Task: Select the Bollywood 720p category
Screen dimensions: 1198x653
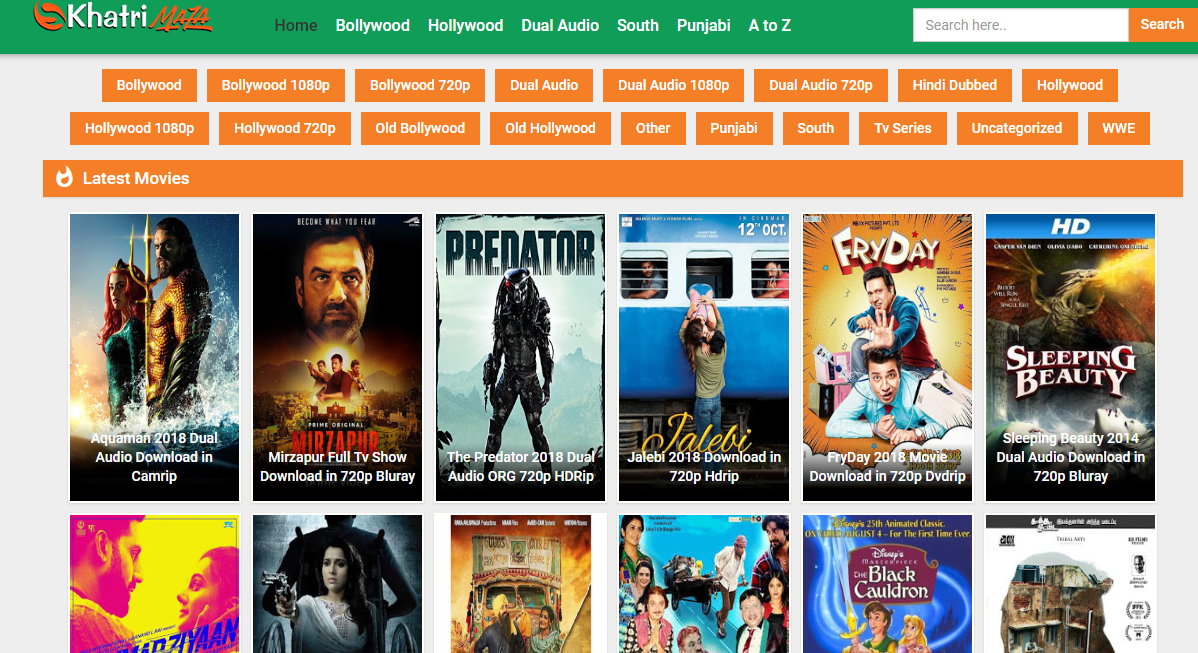Action: pyautogui.click(x=419, y=85)
